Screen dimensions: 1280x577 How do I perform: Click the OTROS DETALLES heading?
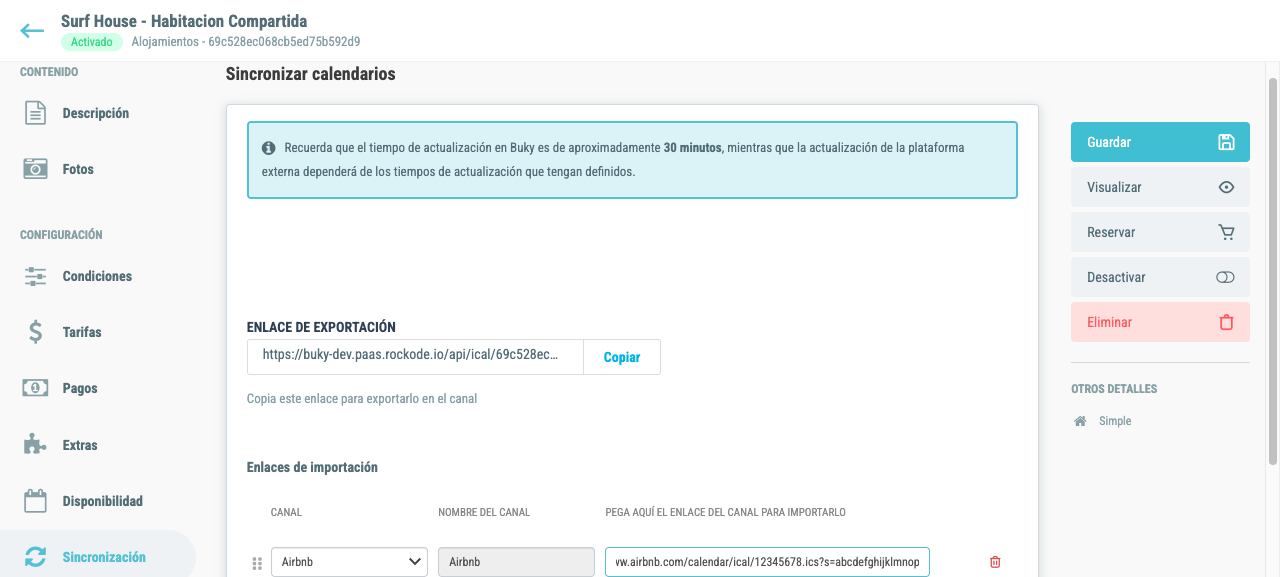(1114, 389)
